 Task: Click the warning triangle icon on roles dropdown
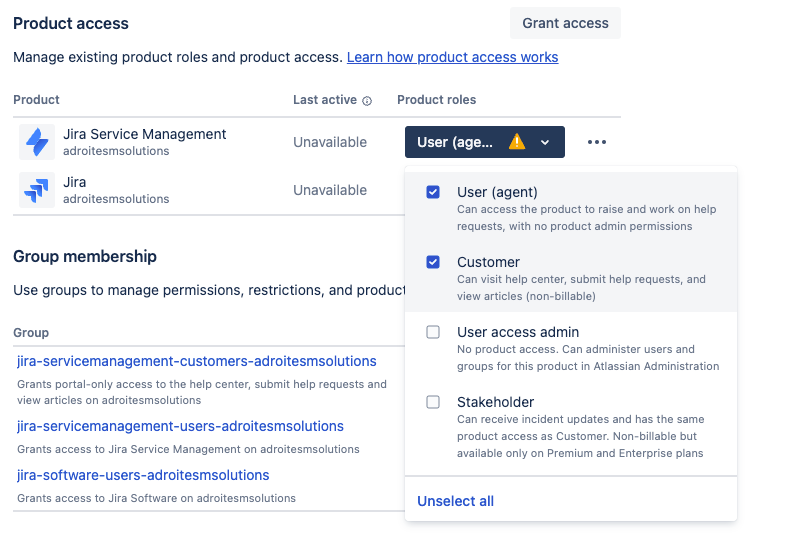(x=517, y=142)
